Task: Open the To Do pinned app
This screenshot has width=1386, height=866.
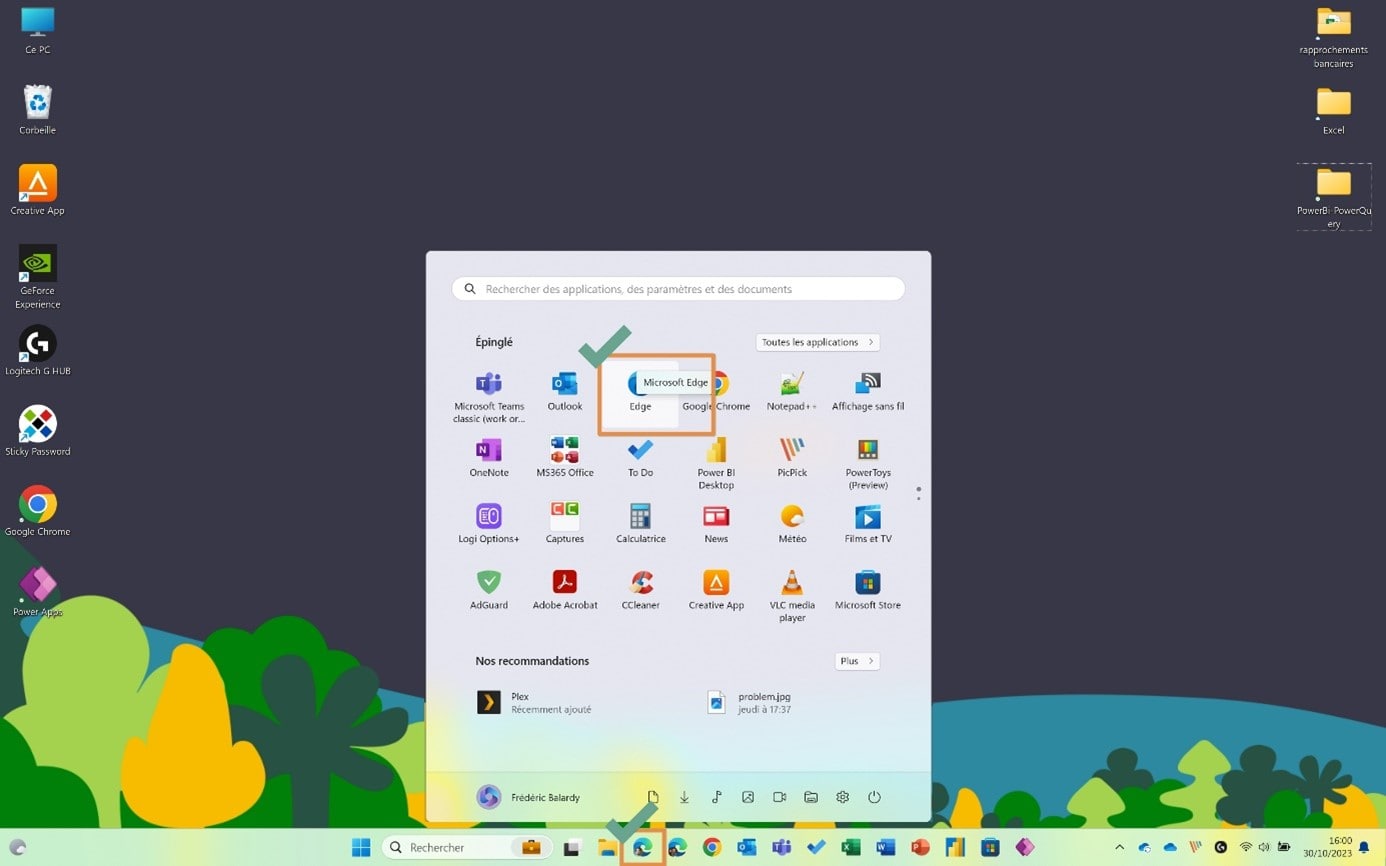Action: tap(640, 458)
